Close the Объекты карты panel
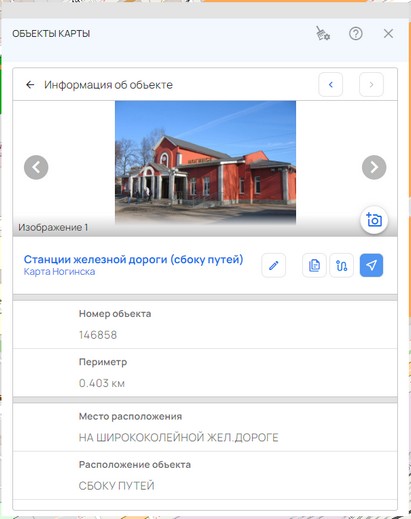411x519 pixels. (x=388, y=34)
